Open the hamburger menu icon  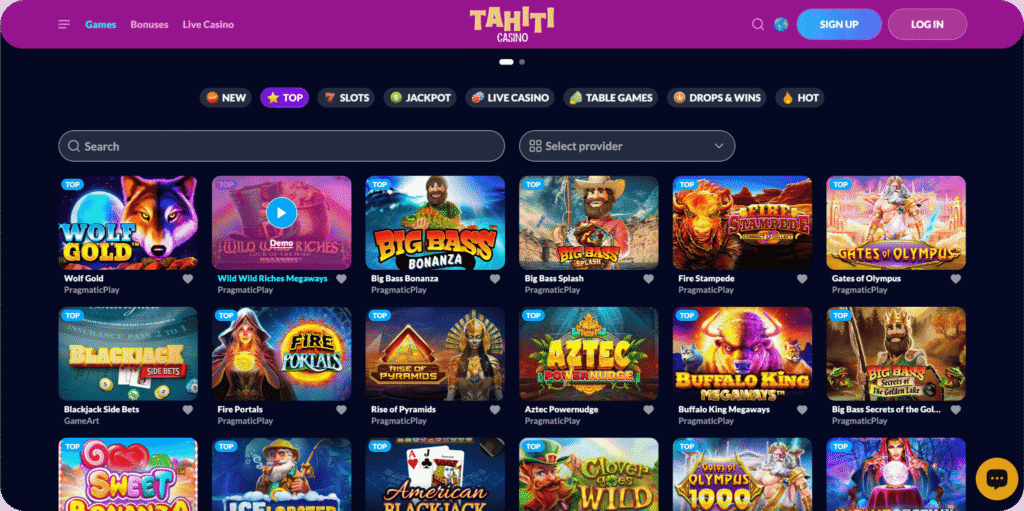(64, 25)
